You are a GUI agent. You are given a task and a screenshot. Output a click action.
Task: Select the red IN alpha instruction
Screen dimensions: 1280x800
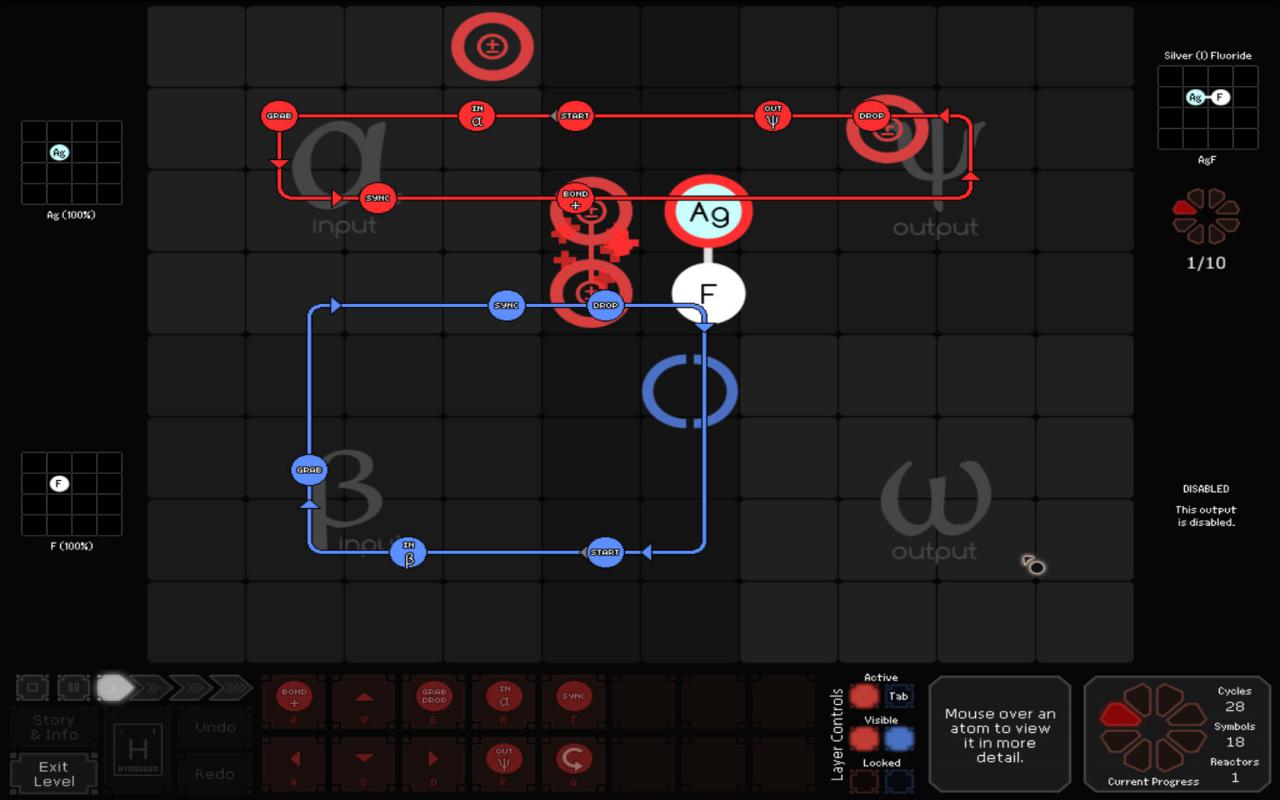[x=477, y=116]
